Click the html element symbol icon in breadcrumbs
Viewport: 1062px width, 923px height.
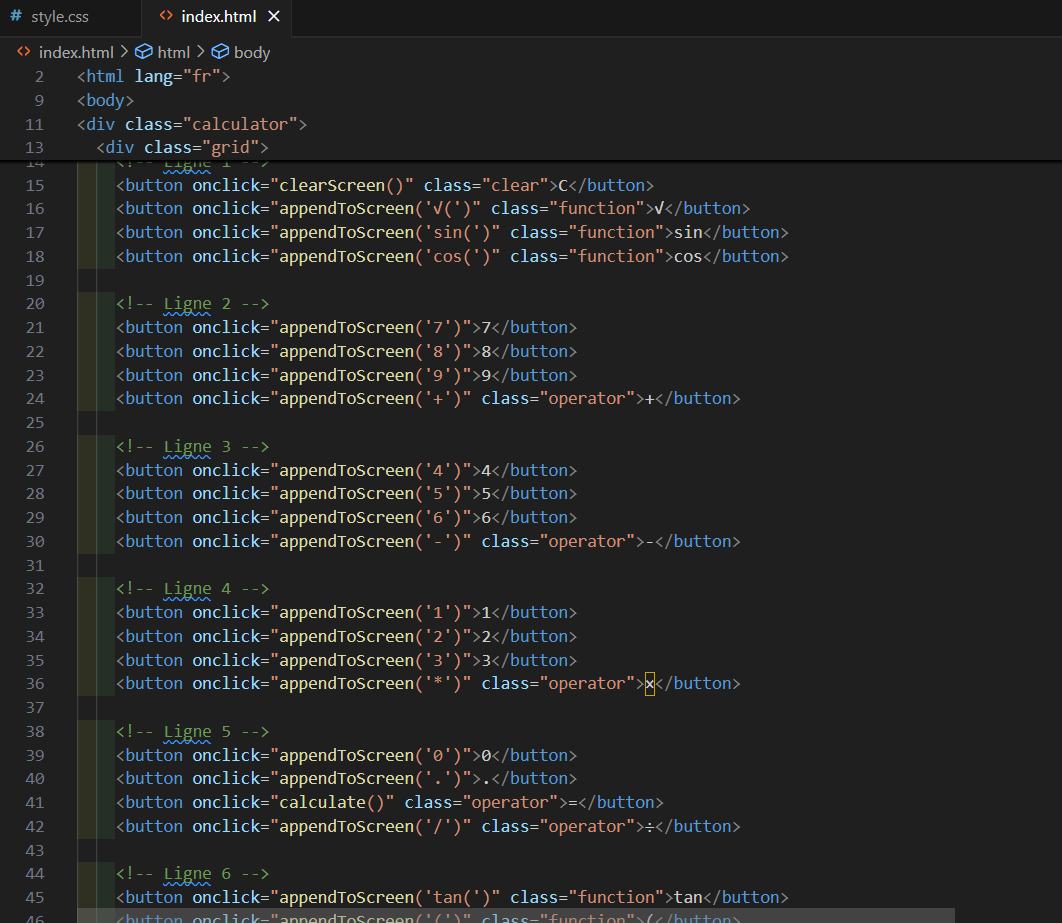[x=143, y=52]
